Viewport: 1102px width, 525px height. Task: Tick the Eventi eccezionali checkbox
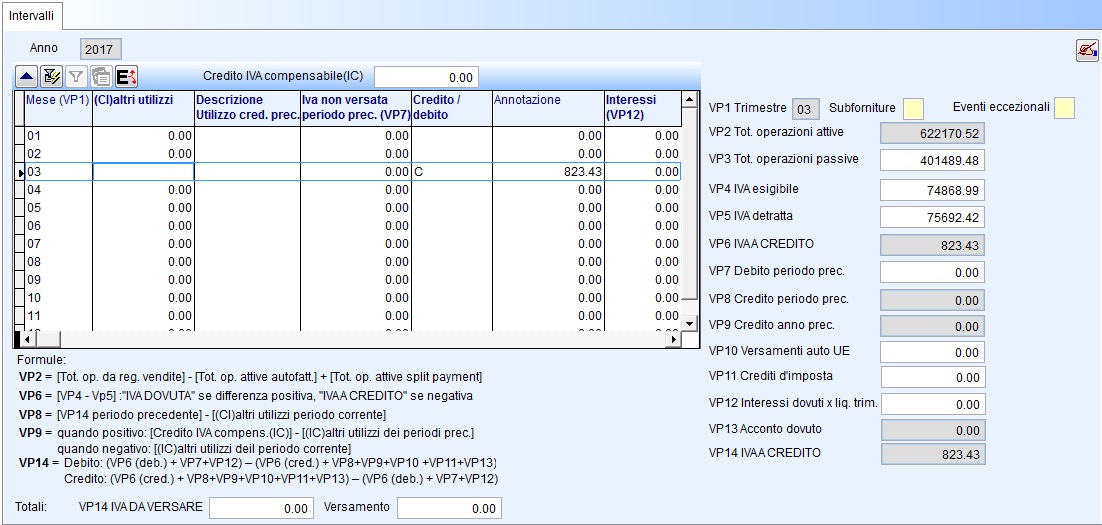1064,108
